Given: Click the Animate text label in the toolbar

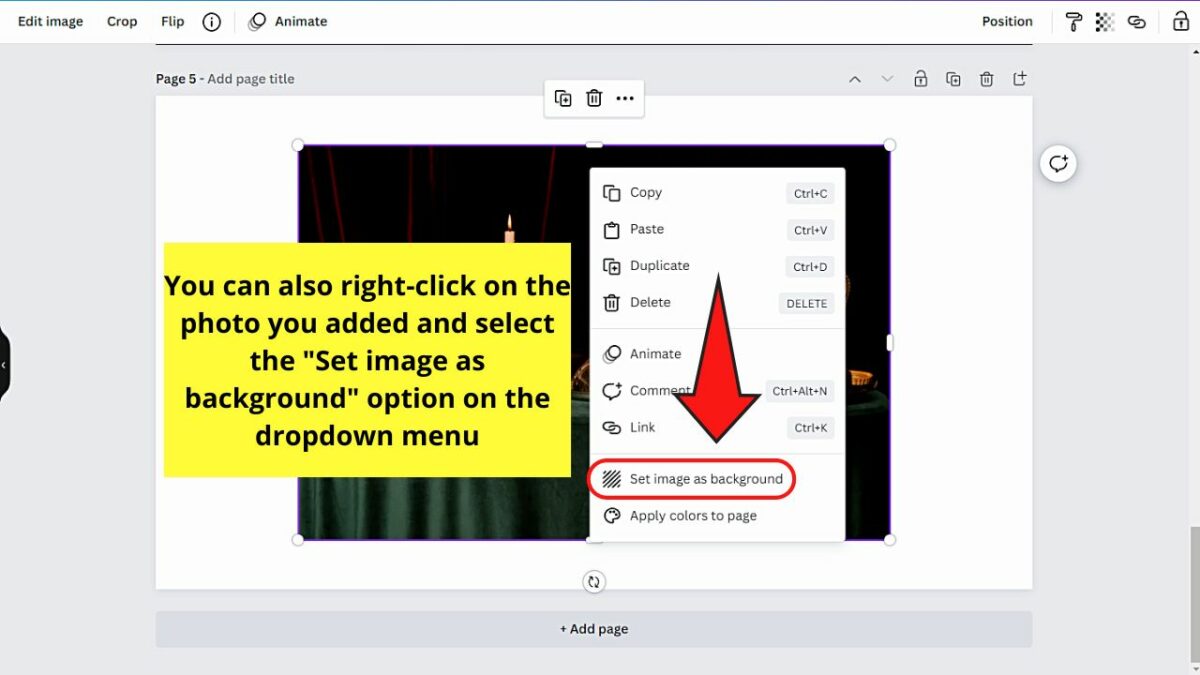Looking at the screenshot, I should [301, 21].
